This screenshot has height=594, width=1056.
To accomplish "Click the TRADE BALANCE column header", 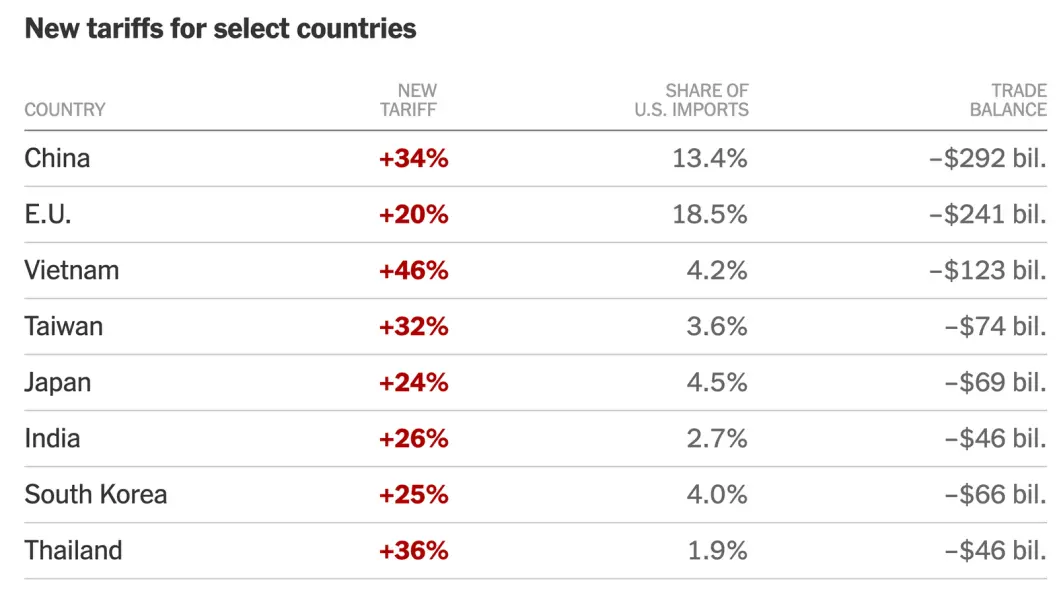I will [x=1008, y=100].
